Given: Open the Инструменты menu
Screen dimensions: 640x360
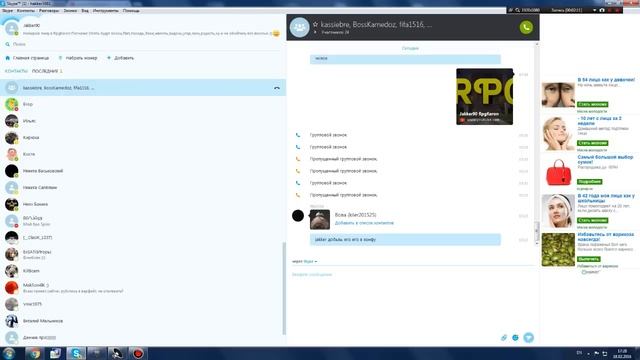Looking at the screenshot, I should [x=105, y=11].
